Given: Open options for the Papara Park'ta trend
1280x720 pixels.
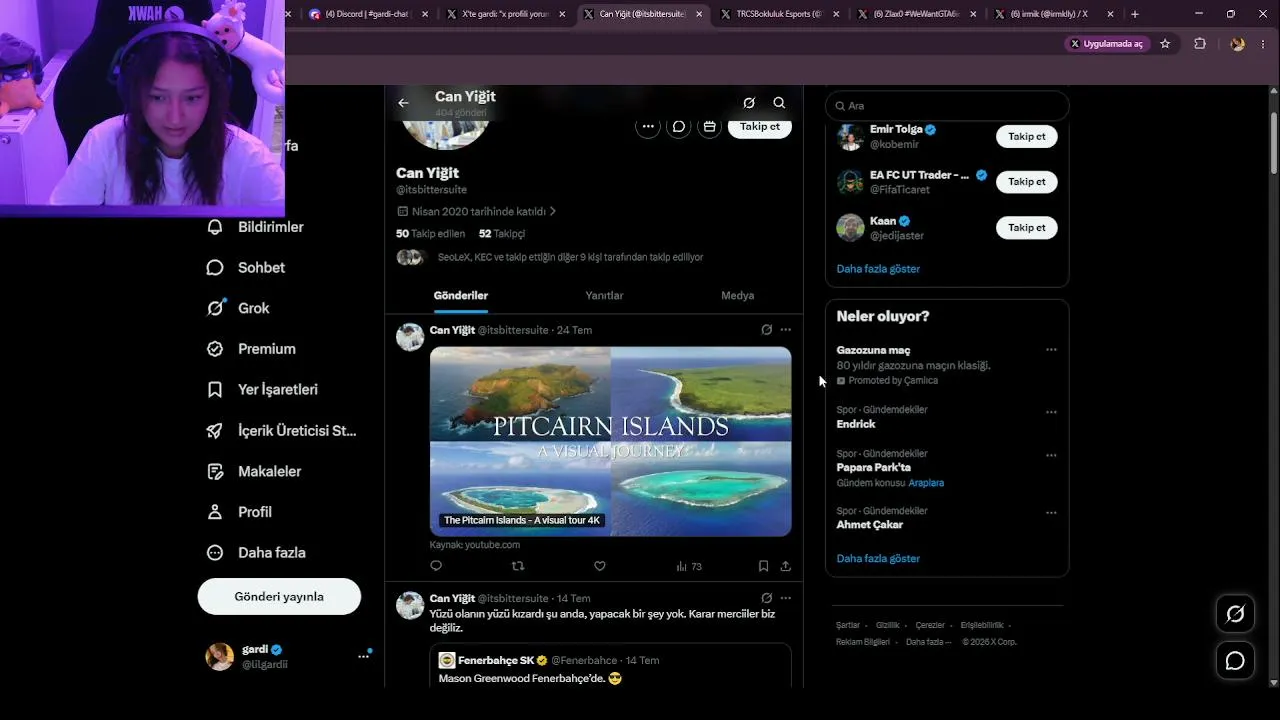Looking at the screenshot, I should pyautogui.click(x=1051, y=455).
